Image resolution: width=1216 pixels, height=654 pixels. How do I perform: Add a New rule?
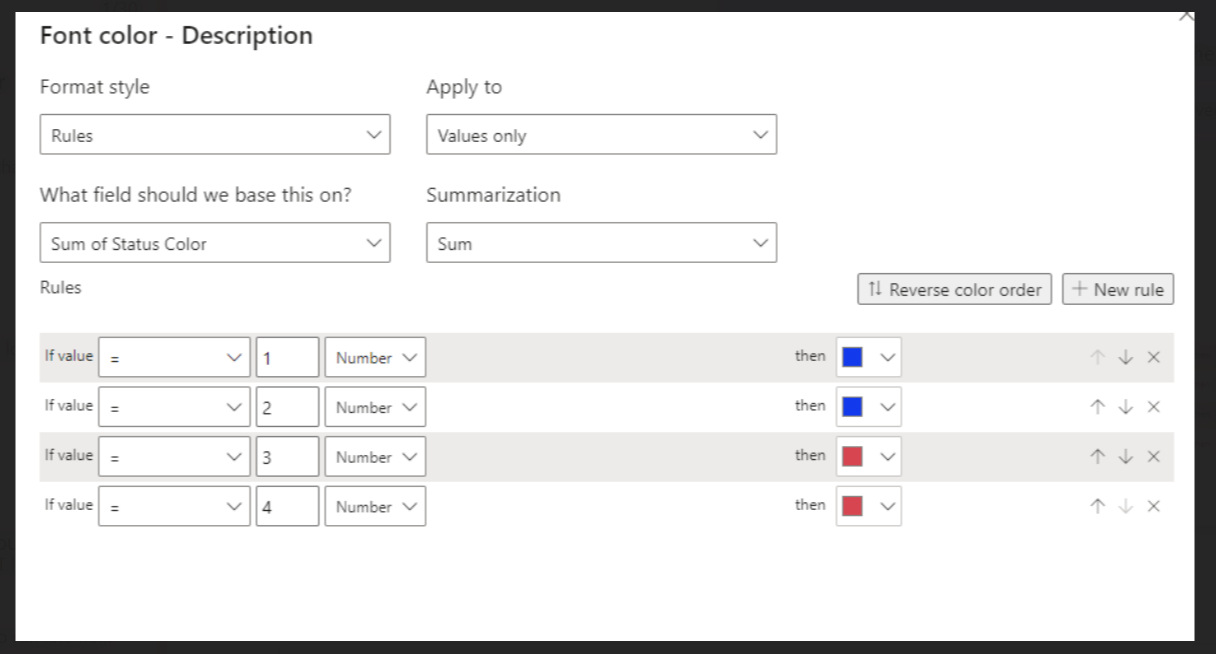1118,289
